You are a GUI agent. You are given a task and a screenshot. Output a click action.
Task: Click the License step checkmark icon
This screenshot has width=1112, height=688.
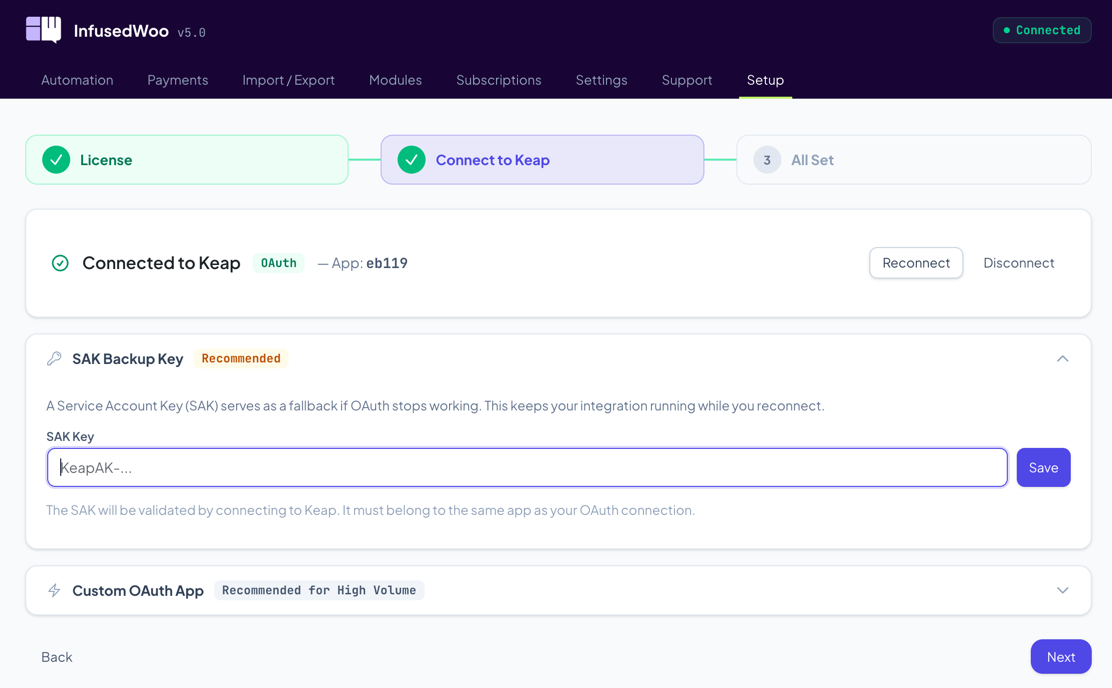point(56,160)
